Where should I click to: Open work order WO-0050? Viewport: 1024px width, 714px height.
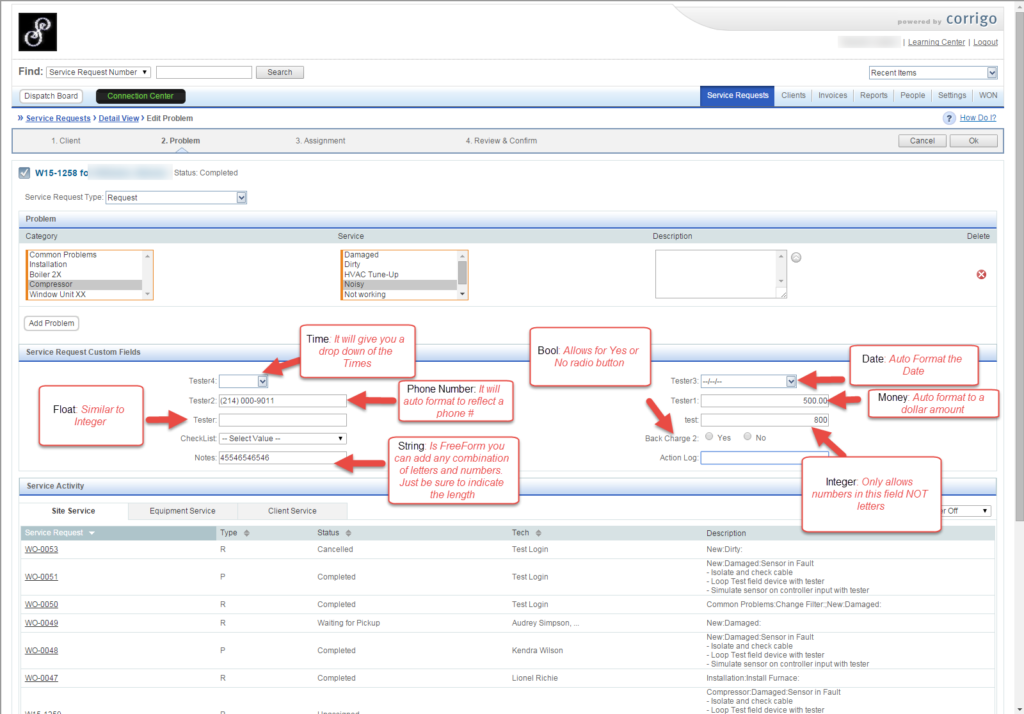click(x=41, y=604)
